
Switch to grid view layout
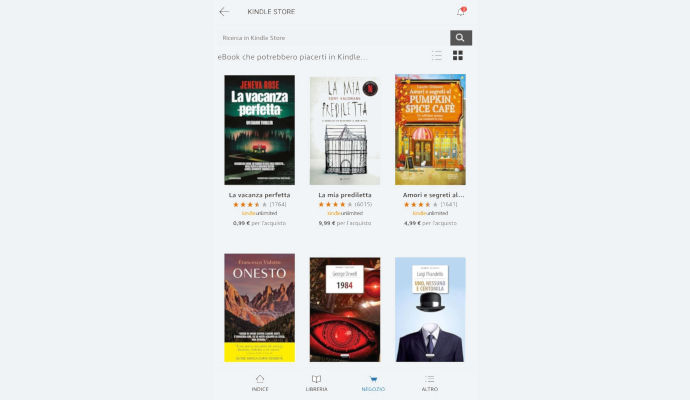(458, 55)
